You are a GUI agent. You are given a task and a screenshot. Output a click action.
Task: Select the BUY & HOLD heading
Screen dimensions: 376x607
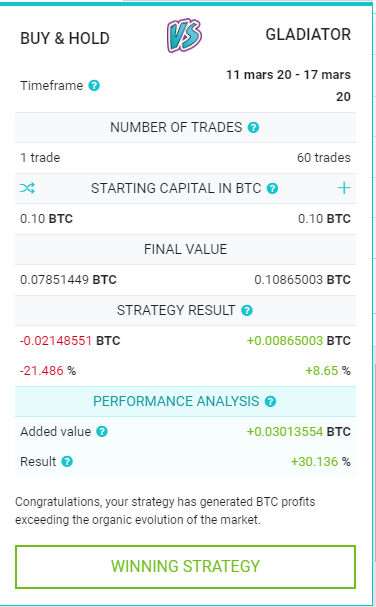pos(65,38)
